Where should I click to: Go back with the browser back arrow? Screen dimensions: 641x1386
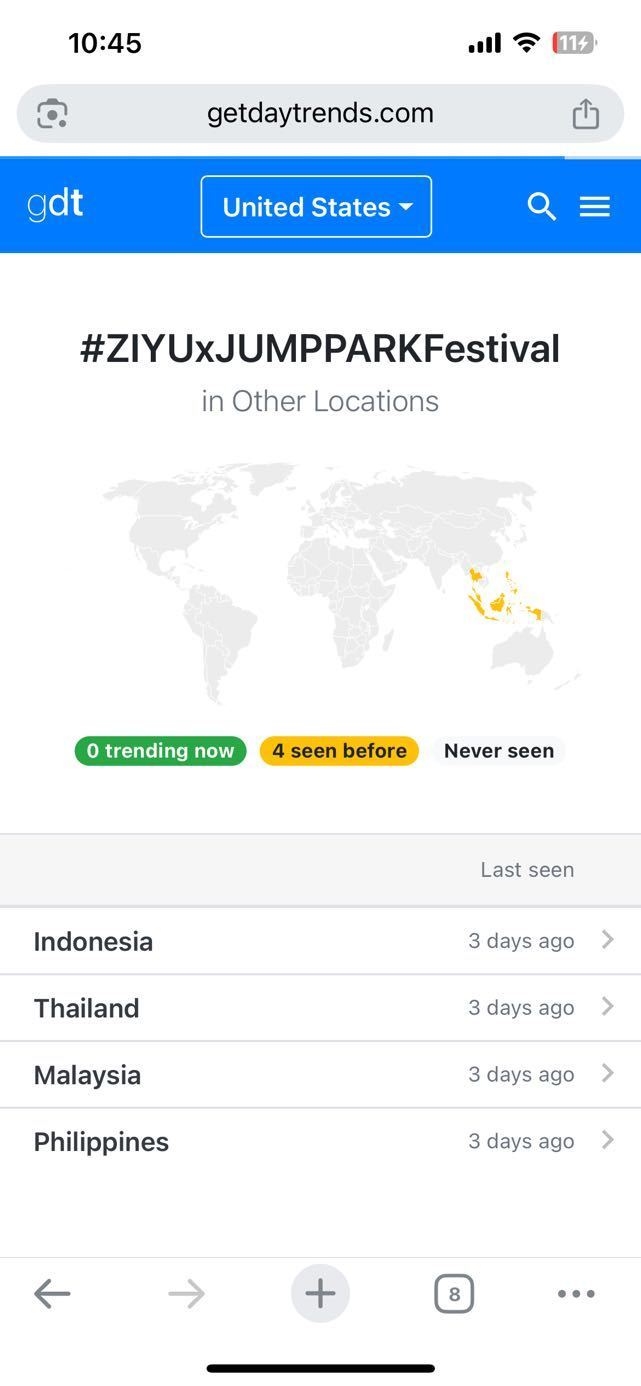coord(52,1293)
